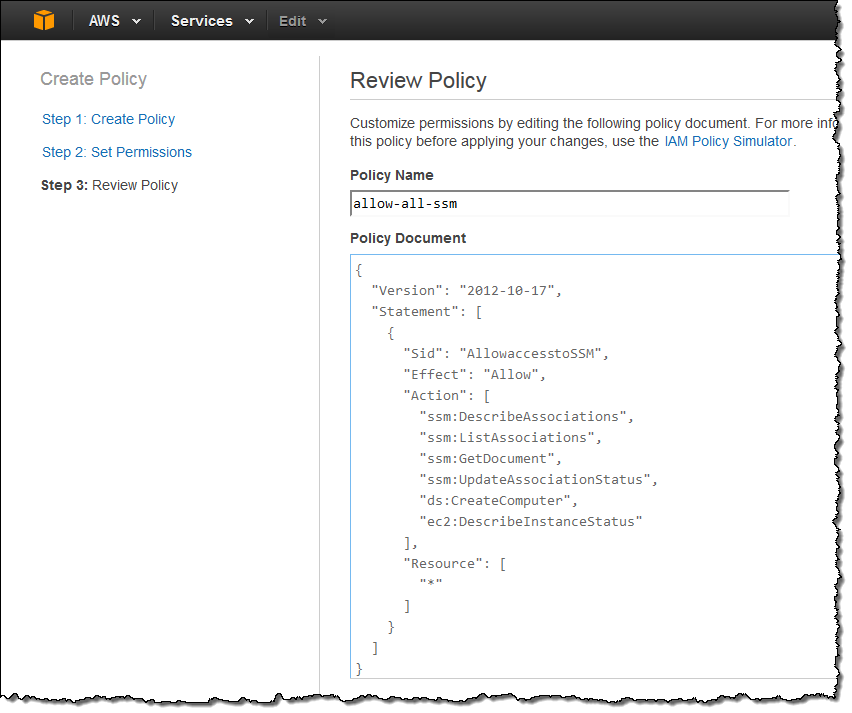This screenshot has width=852, height=713.
Task: Expand the Services dropdown menu
Action: [212, 21]
